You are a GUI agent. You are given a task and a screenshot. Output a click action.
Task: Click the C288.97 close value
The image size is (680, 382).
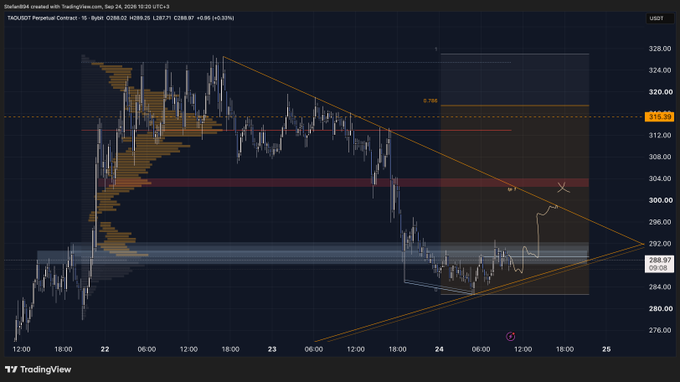pos(184,18)
